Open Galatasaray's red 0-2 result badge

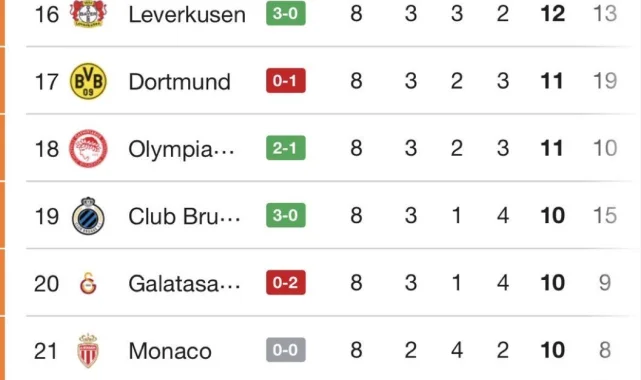(x=286, y=282)
